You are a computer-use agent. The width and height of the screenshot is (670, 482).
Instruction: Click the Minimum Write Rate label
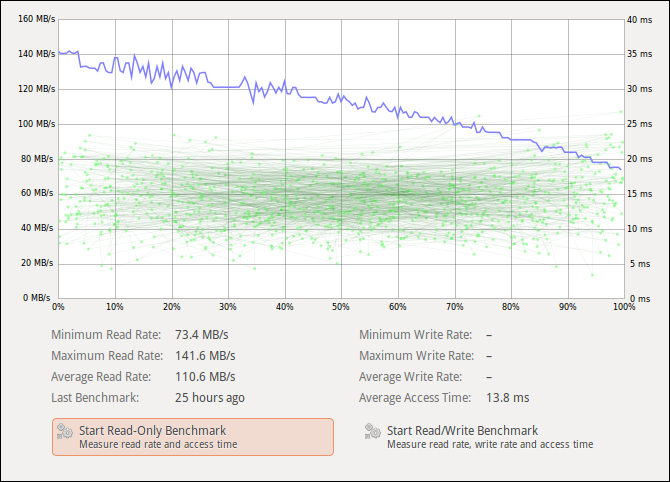coord(415,335)
